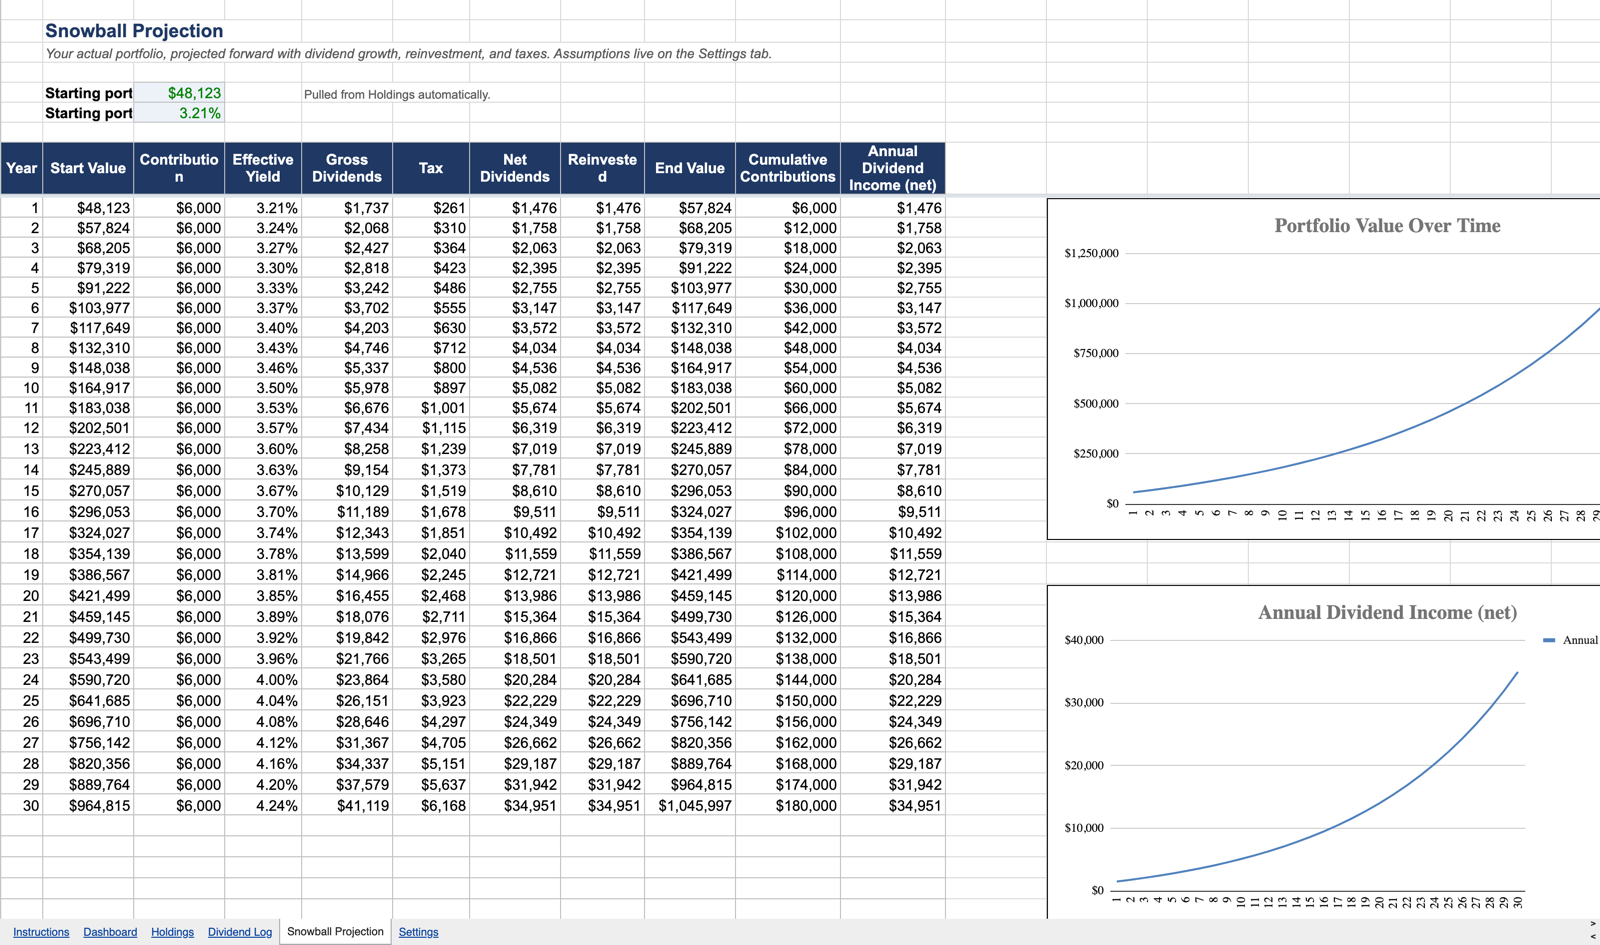Click the Reinvested column header
Screen dimensions: 1600x945
pos(602,168)
